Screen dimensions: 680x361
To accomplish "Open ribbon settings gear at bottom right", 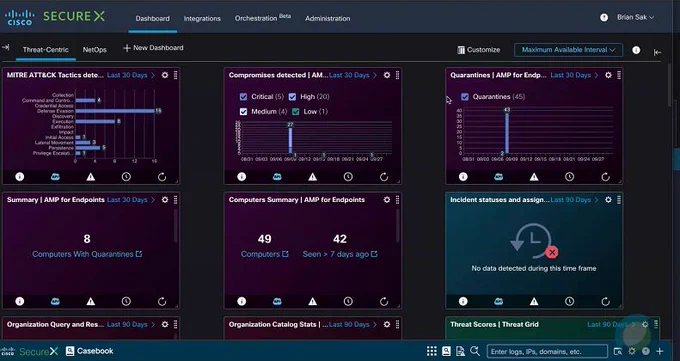I will coord(632,351).
